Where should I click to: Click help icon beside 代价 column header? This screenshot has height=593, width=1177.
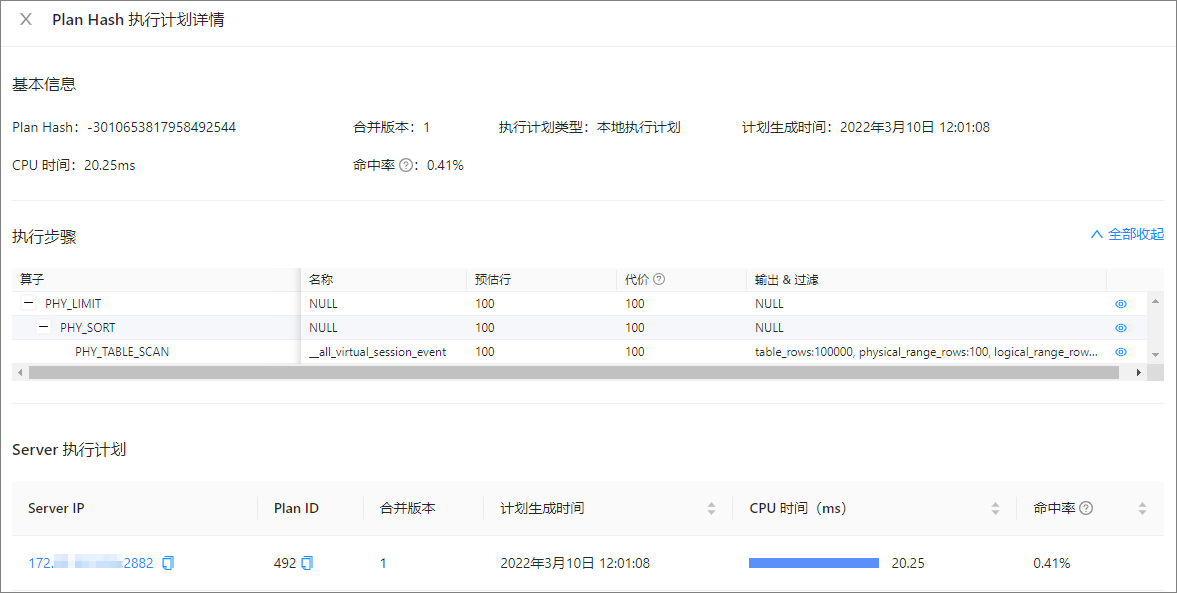click(x=659, y=279)
